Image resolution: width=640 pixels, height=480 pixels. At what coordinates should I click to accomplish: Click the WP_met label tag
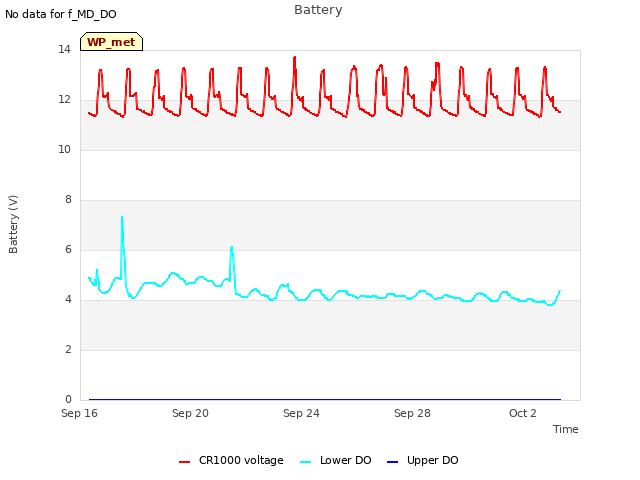pos(111,42)
